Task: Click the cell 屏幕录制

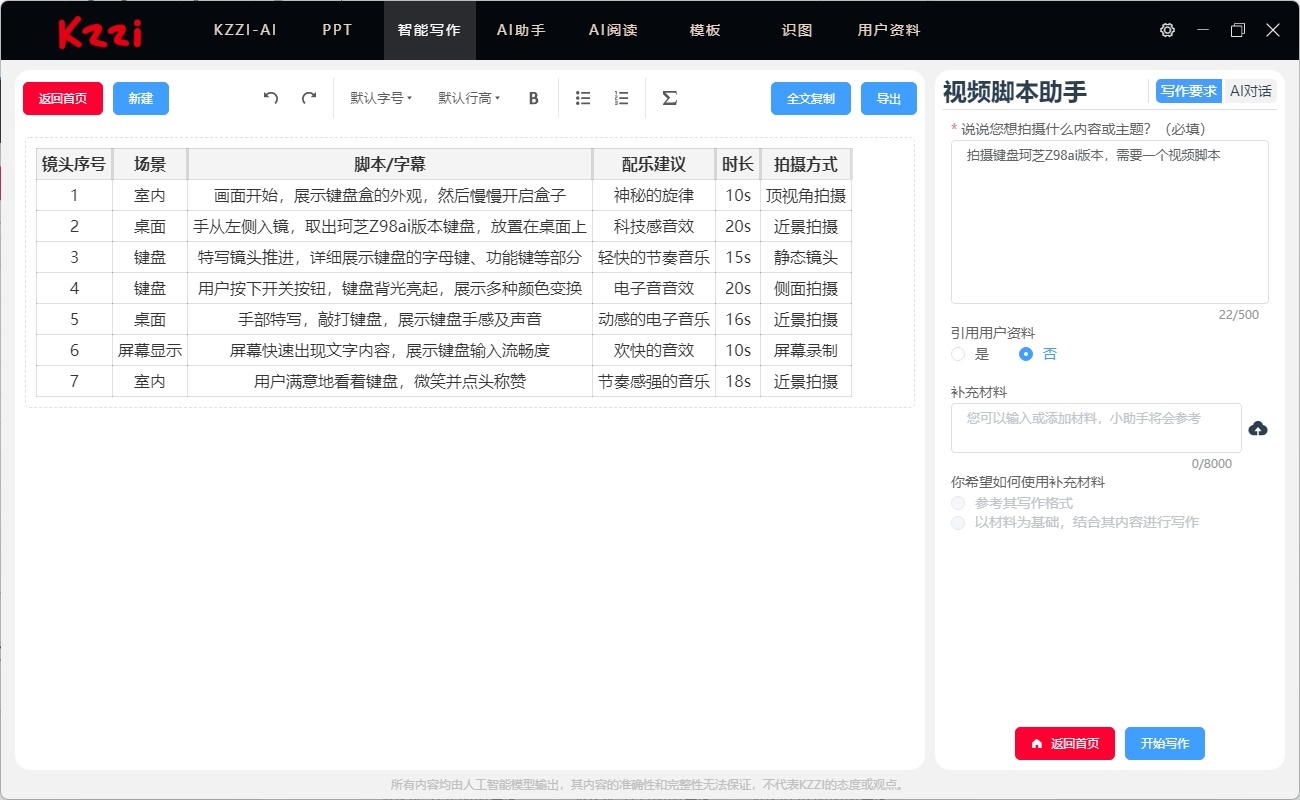Action: pyautogui.click(x=806, y=350)
